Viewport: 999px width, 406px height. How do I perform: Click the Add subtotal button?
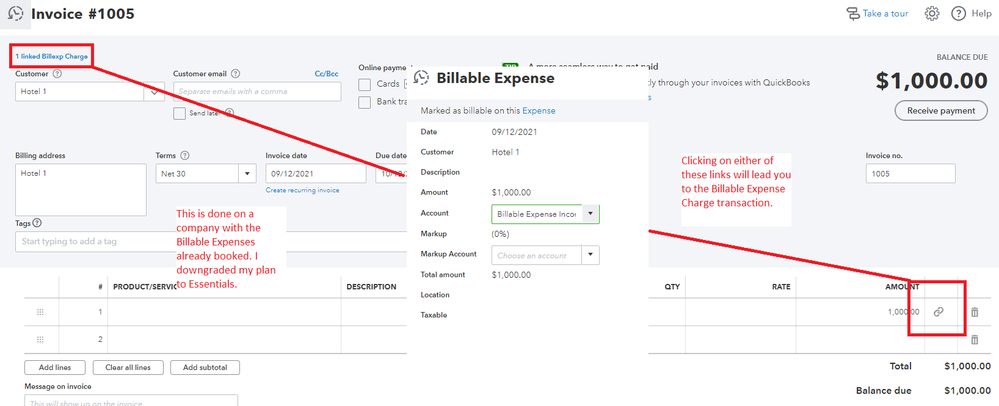[206, 368]
